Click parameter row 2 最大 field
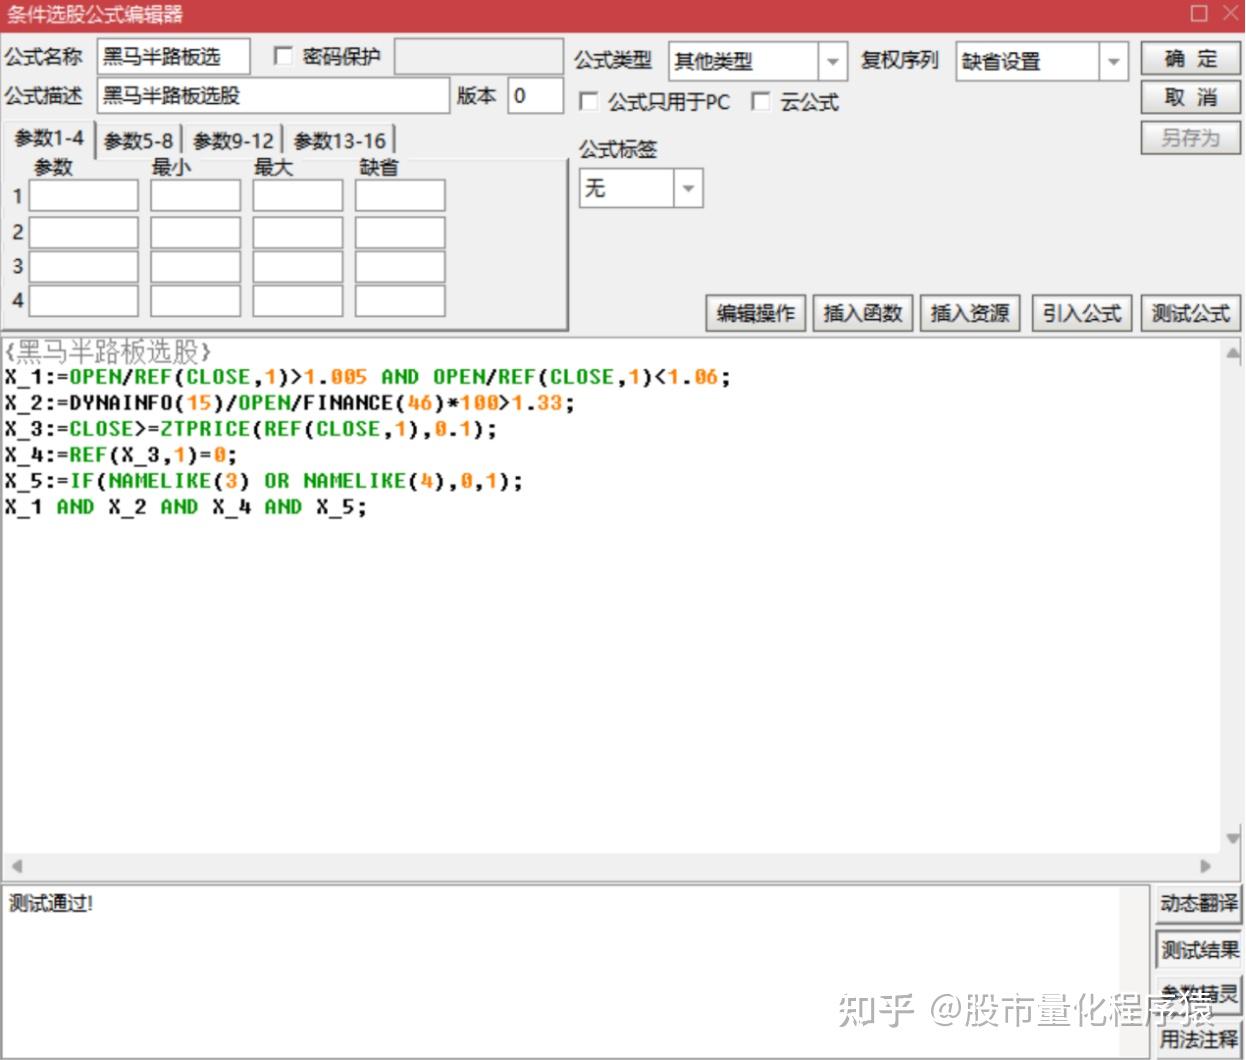The height and width of the screenshot is (1060, 1246). click(298, 232)
